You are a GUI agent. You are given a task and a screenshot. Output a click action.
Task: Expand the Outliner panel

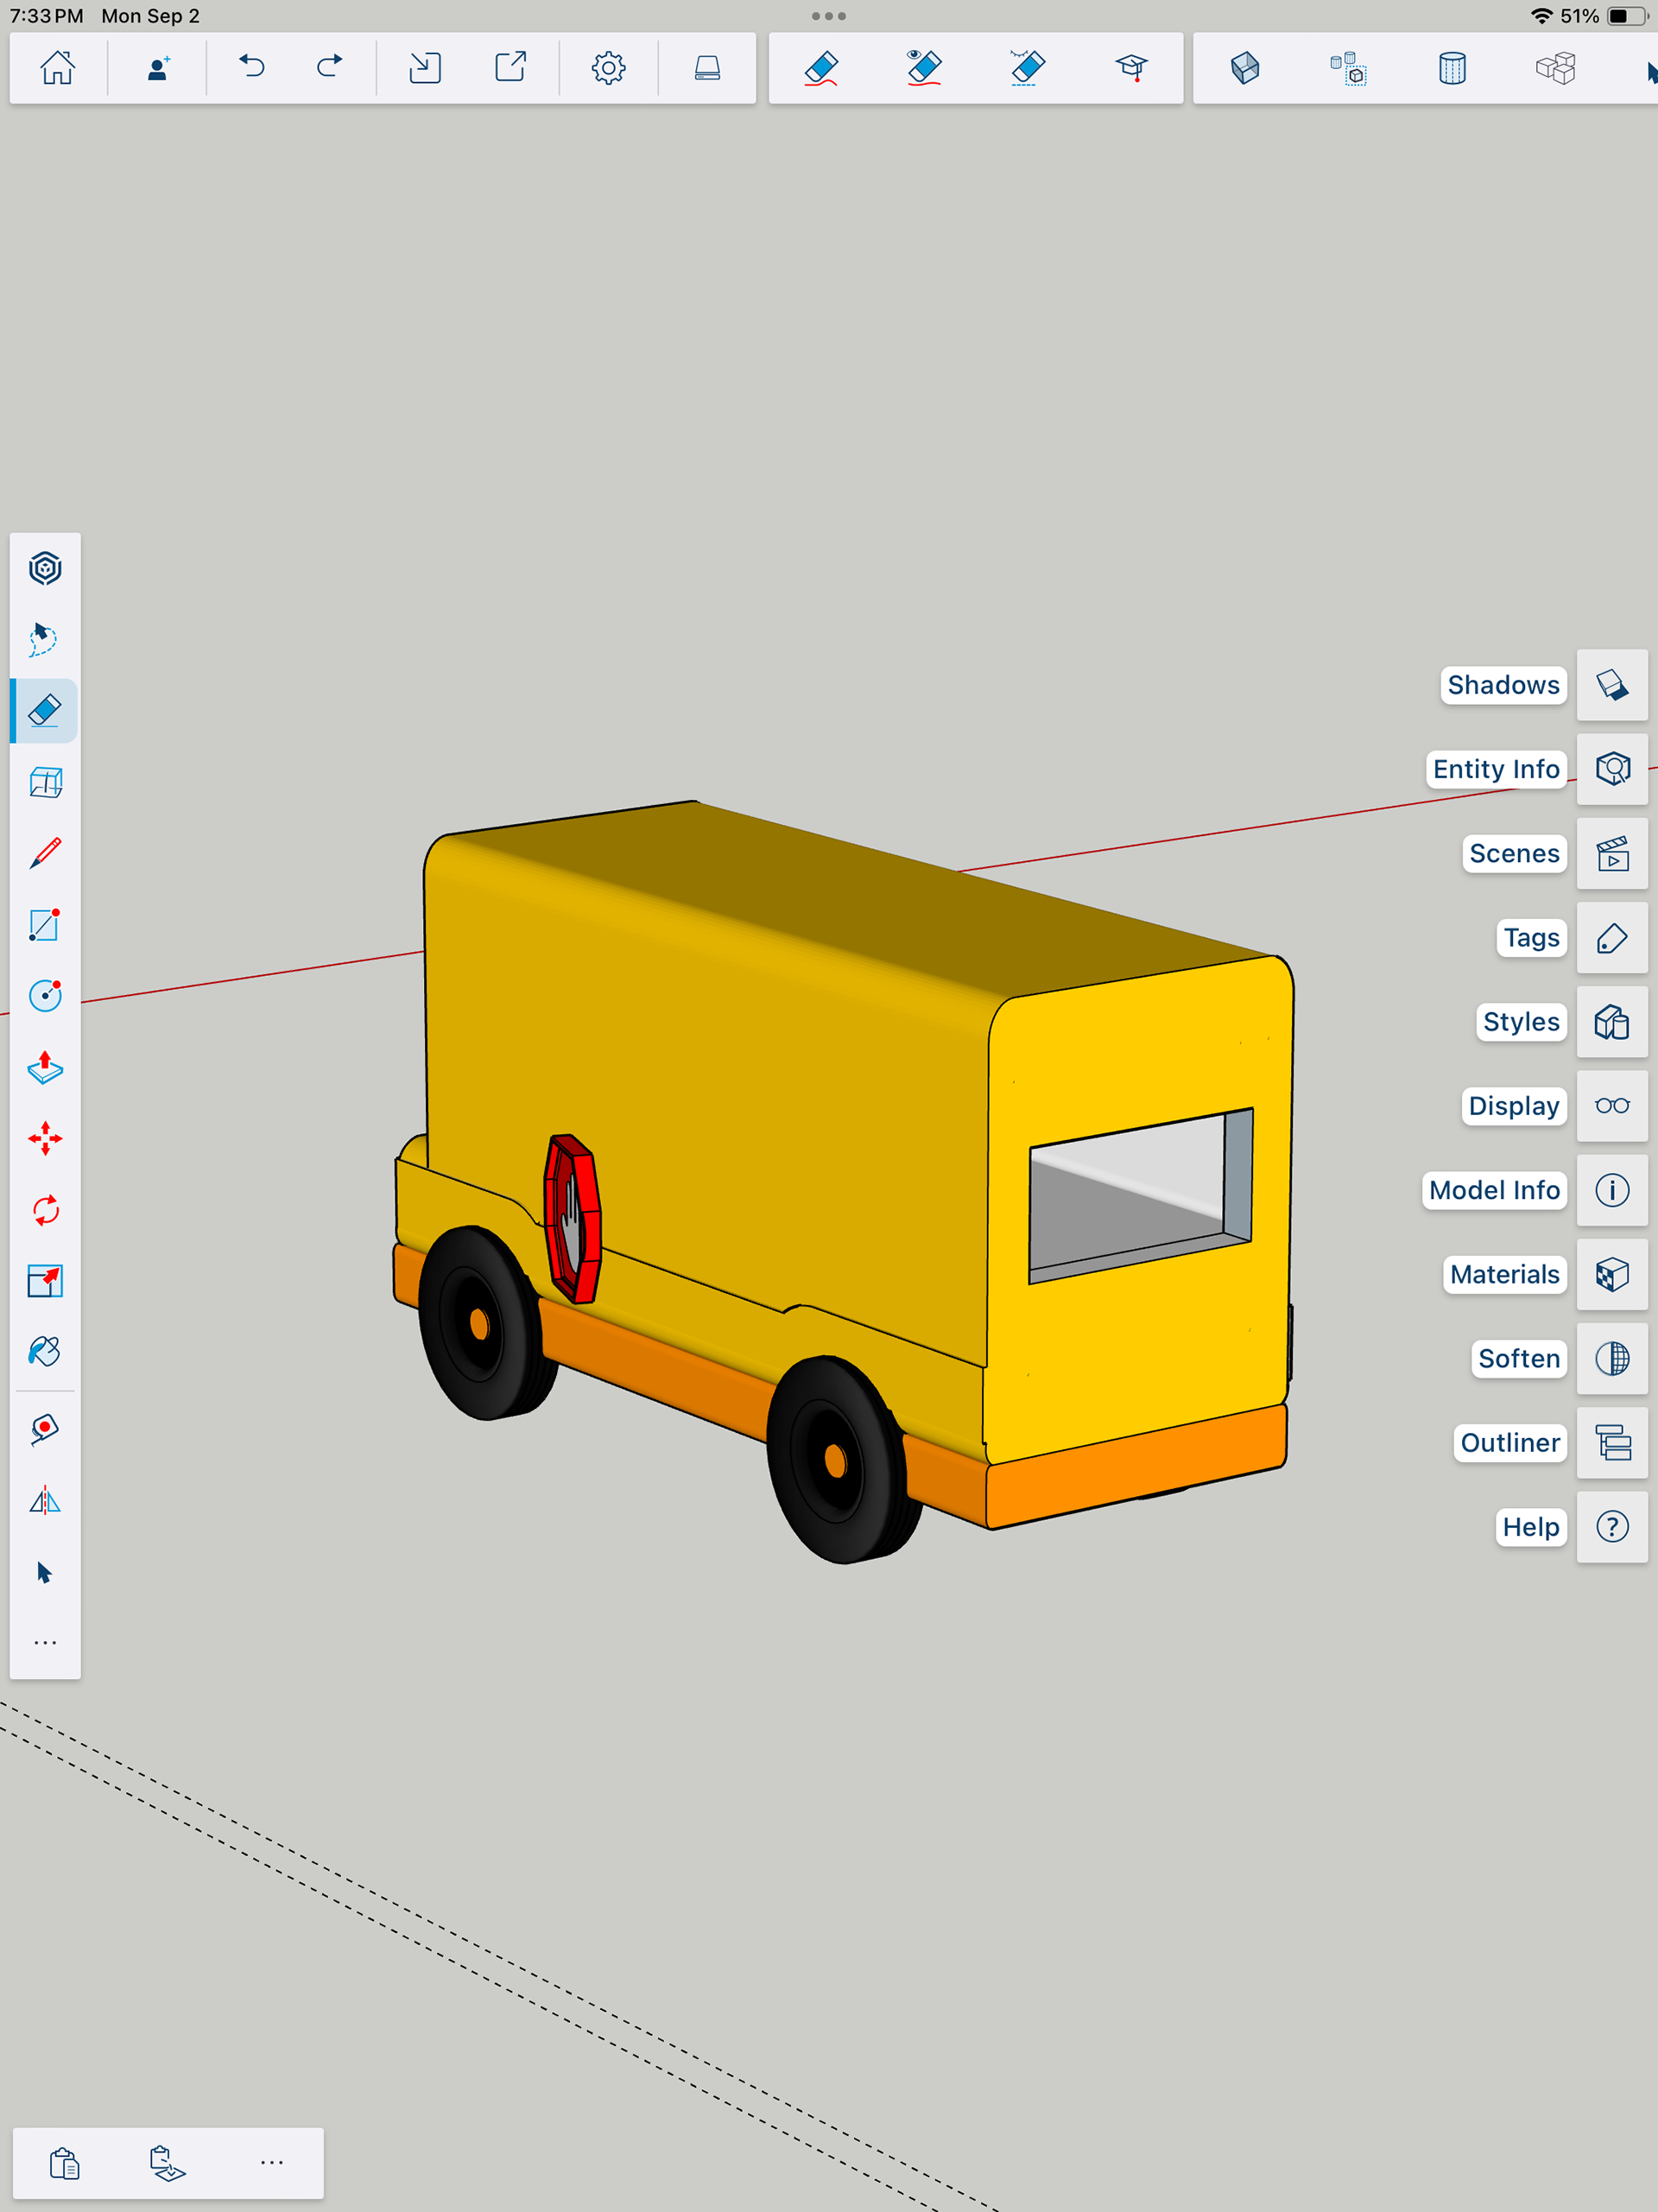(x=1611, y=1443)
